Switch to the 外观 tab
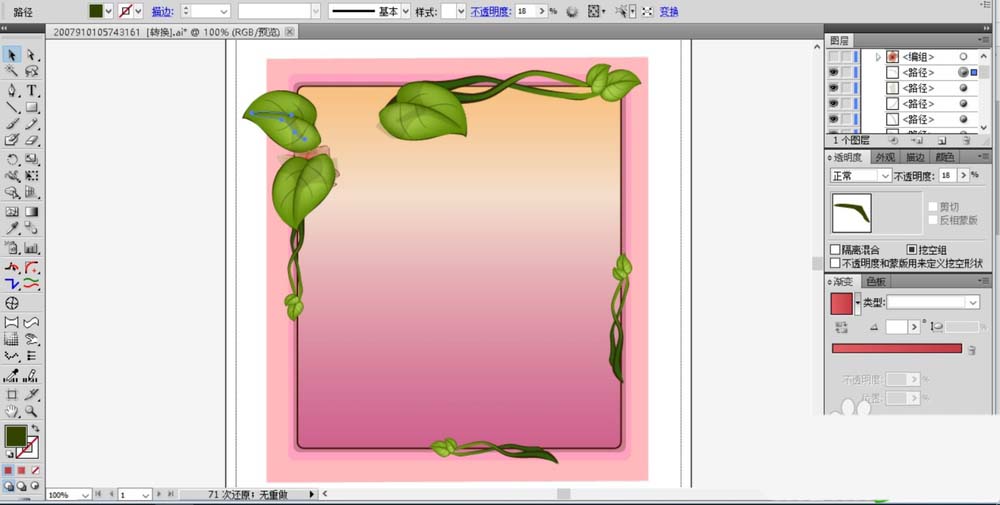 884,157
